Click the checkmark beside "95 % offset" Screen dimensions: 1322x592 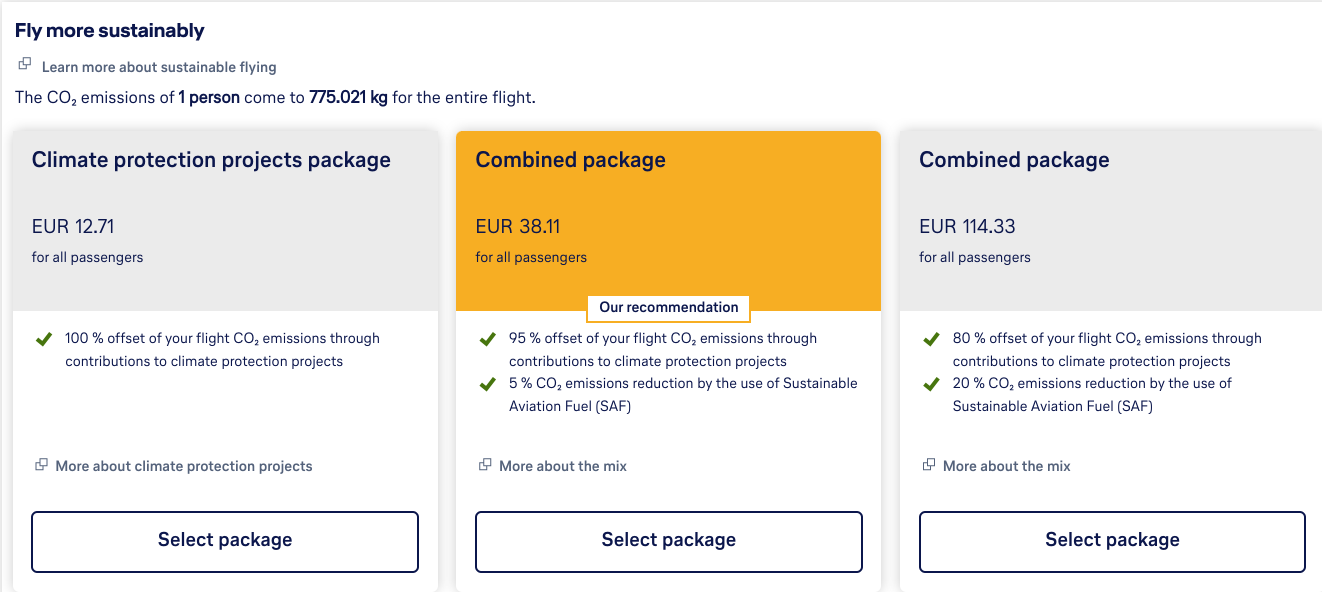click(488, 339)
